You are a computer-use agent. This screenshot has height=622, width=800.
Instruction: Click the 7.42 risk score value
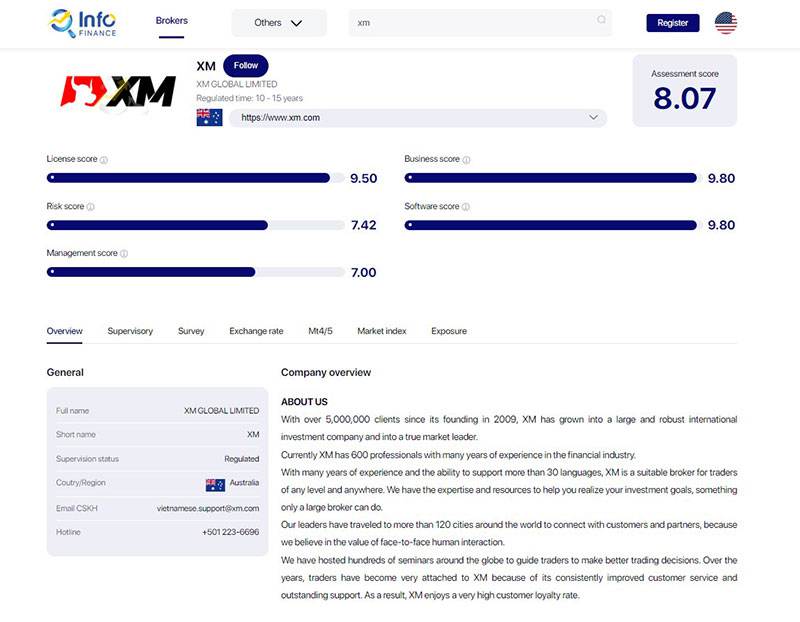click(x=364, y=226)
